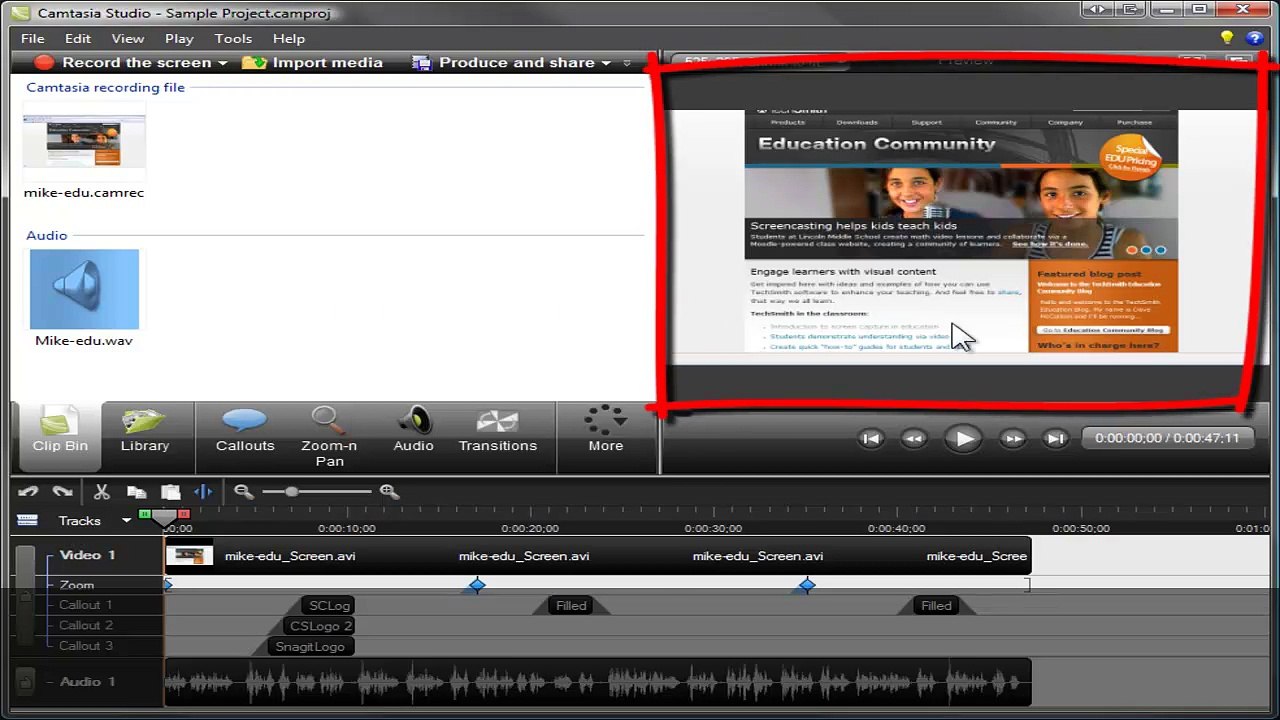Click the 0:00:00;00 / 0:00:47:11 time display
Image resolution: width=1280 pixels, height=720 pixels.
[x=1167, y=438]
